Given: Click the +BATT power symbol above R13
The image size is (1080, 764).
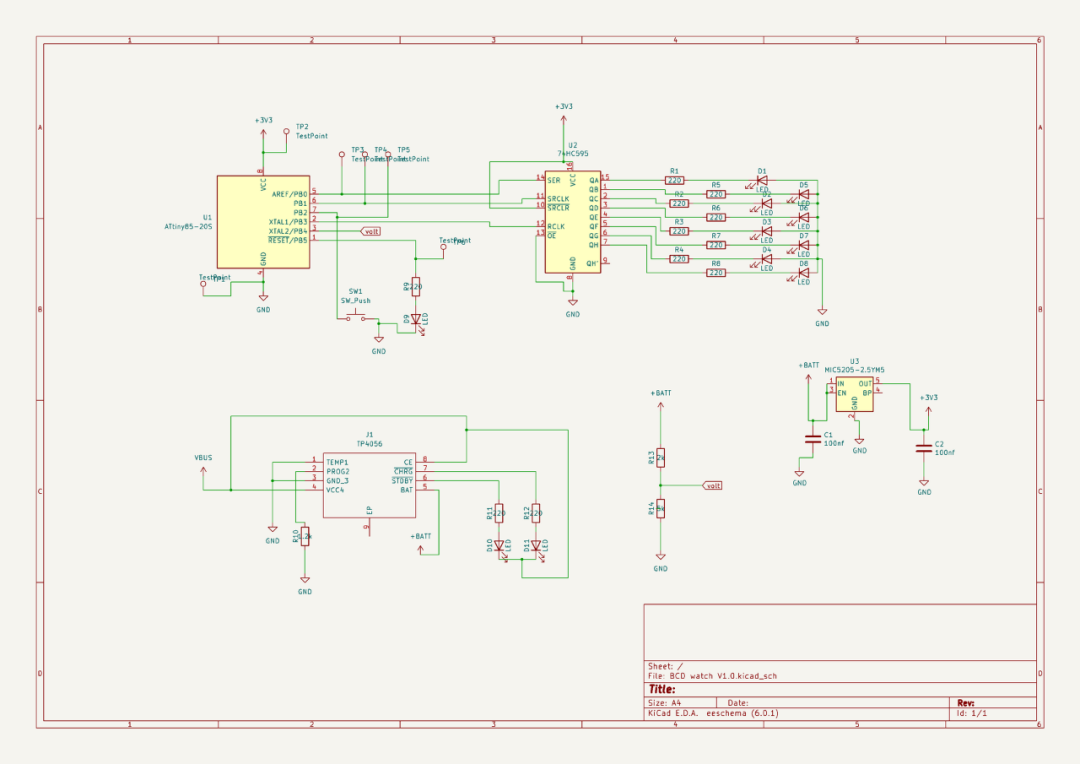Looking at the screenshot, I should [x=661, y=405].
